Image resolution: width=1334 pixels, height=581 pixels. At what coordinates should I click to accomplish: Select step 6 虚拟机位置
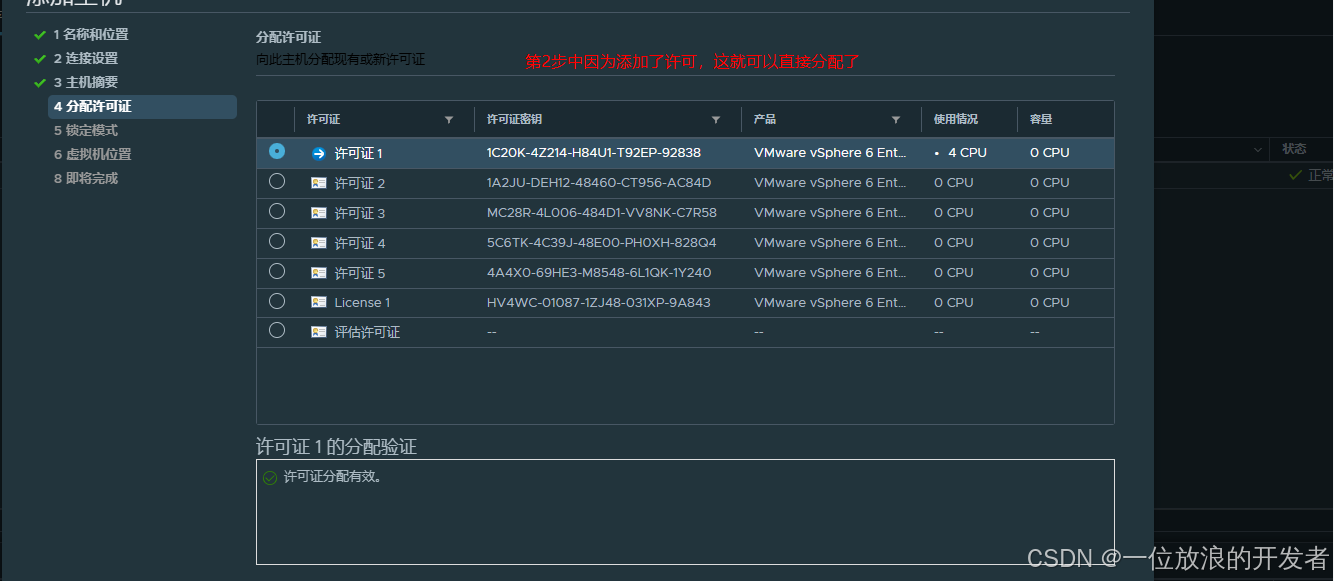pos(93,154)
